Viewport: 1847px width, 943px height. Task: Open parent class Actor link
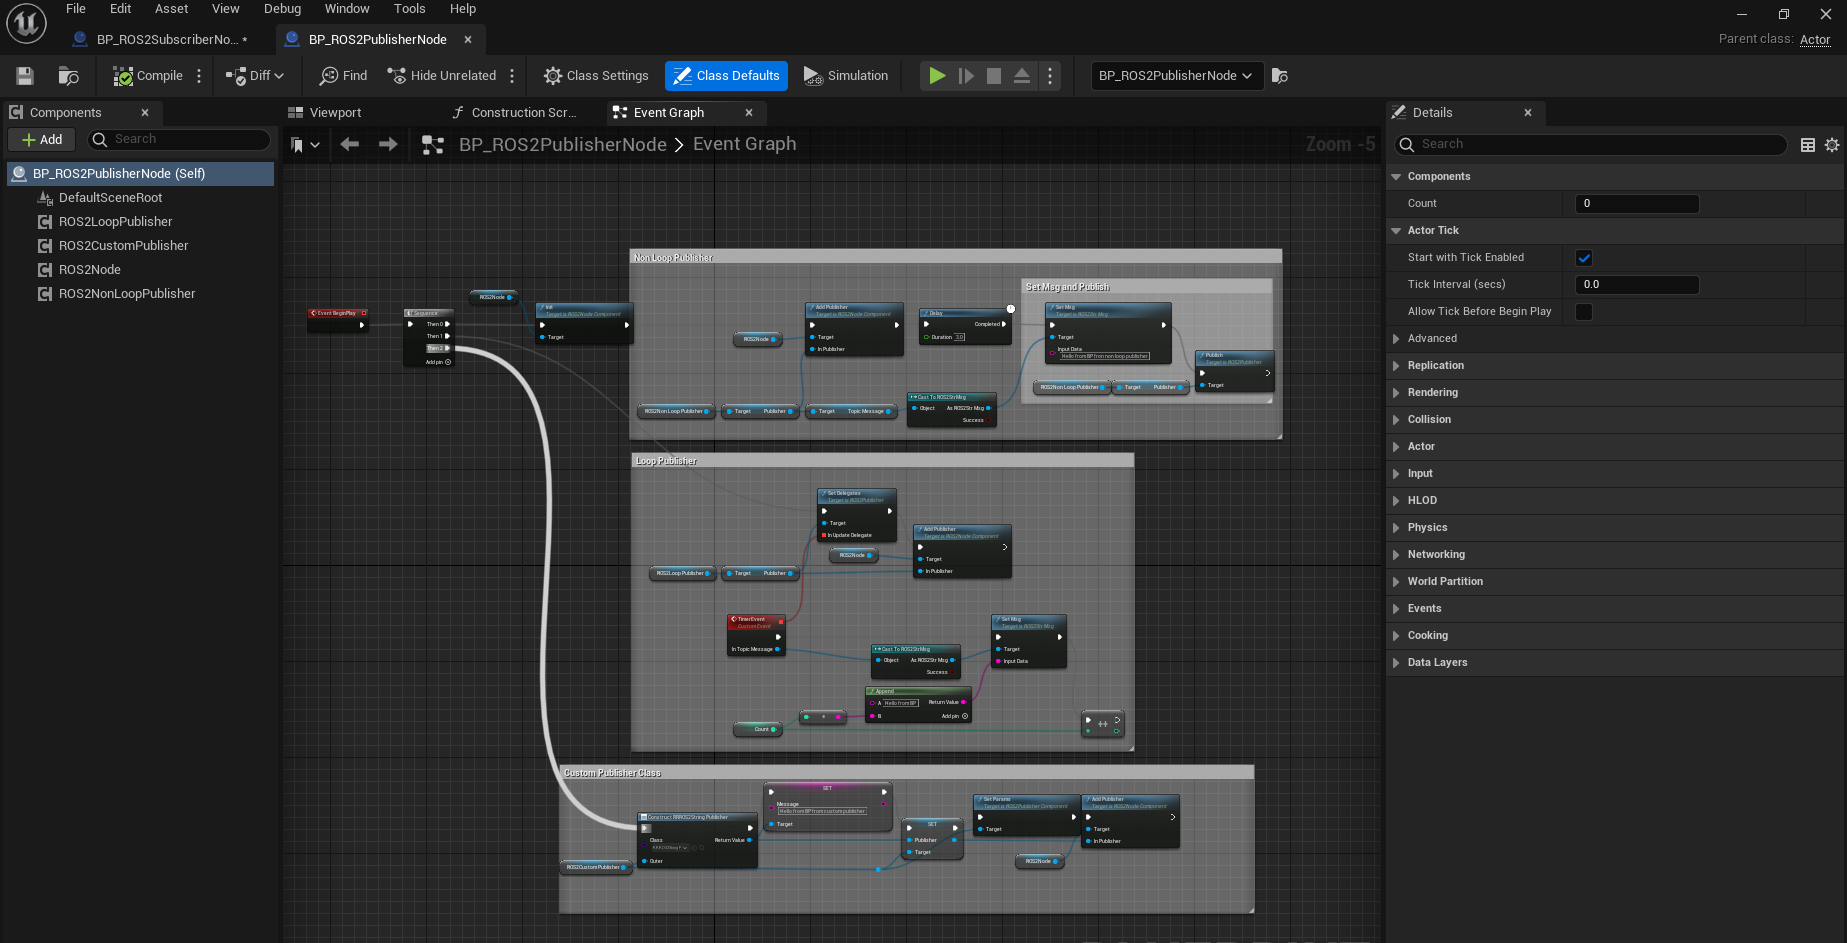point(1815,40)
